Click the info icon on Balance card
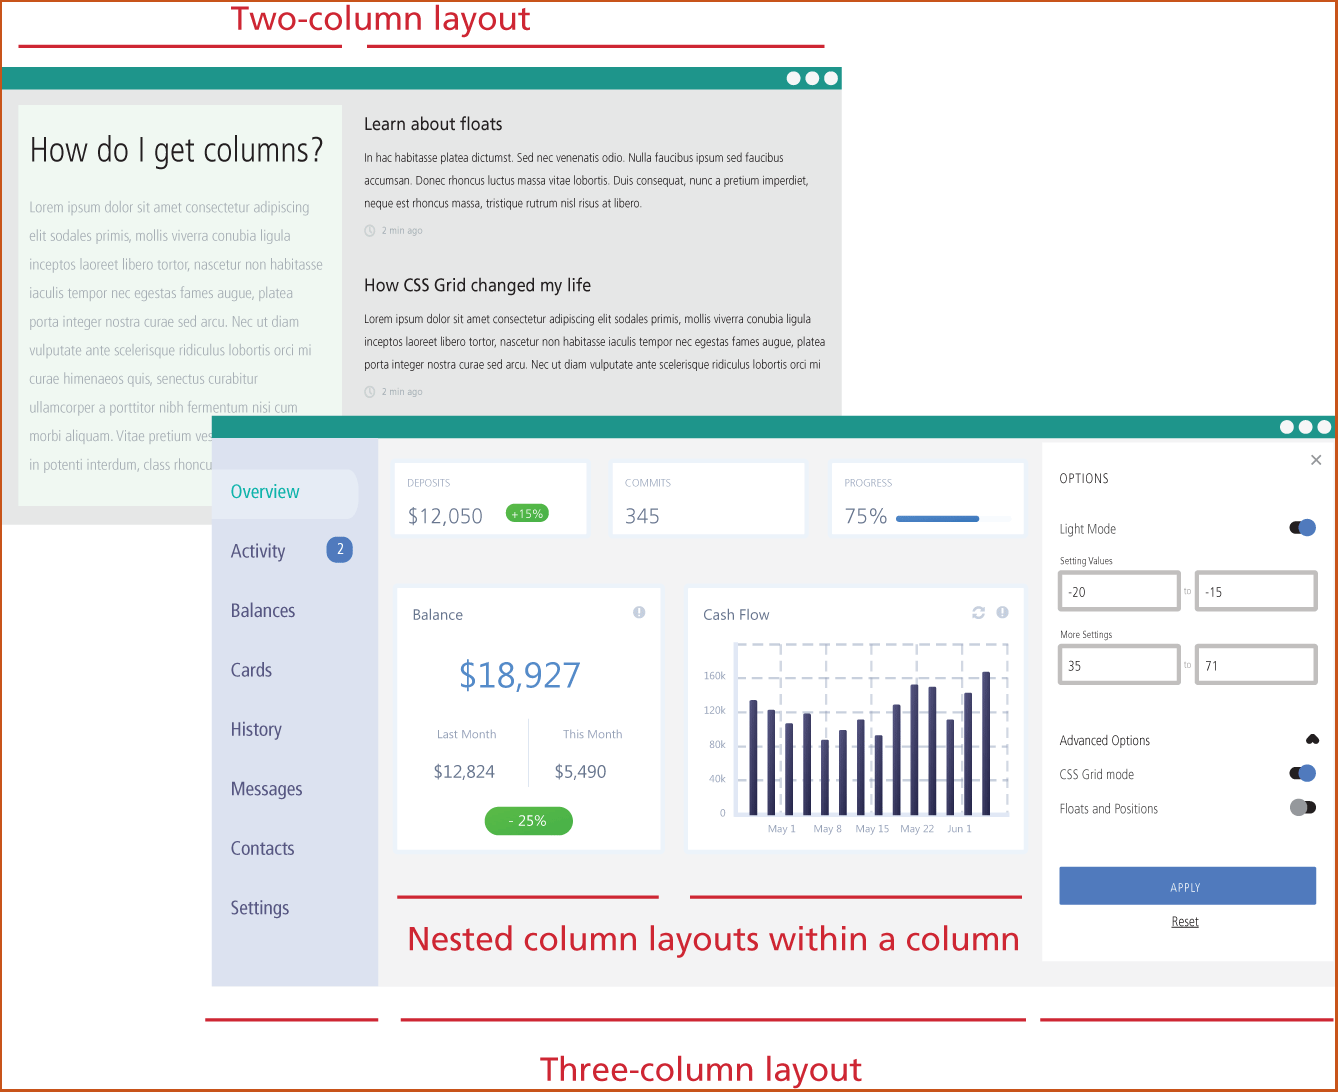Viewport: 1338px width, 1092px height. click(639, 613)
